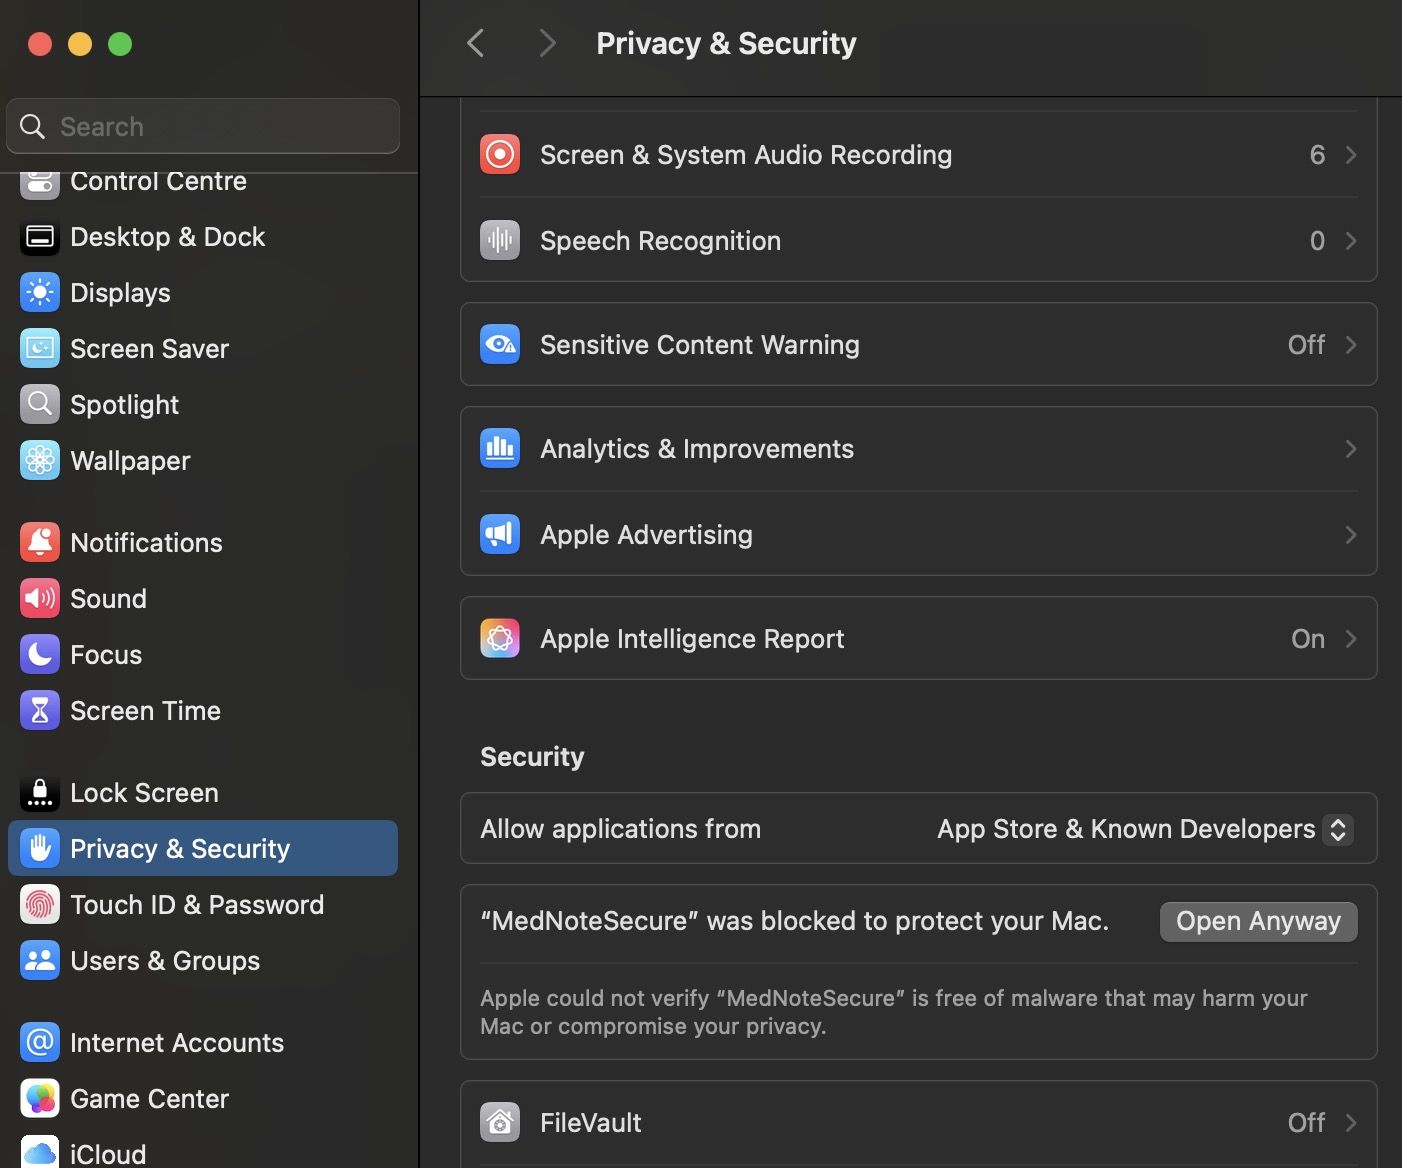Open Touch ID fingerprint icon
This screenshot has height=1168, width=1402.
click(40, 905)
